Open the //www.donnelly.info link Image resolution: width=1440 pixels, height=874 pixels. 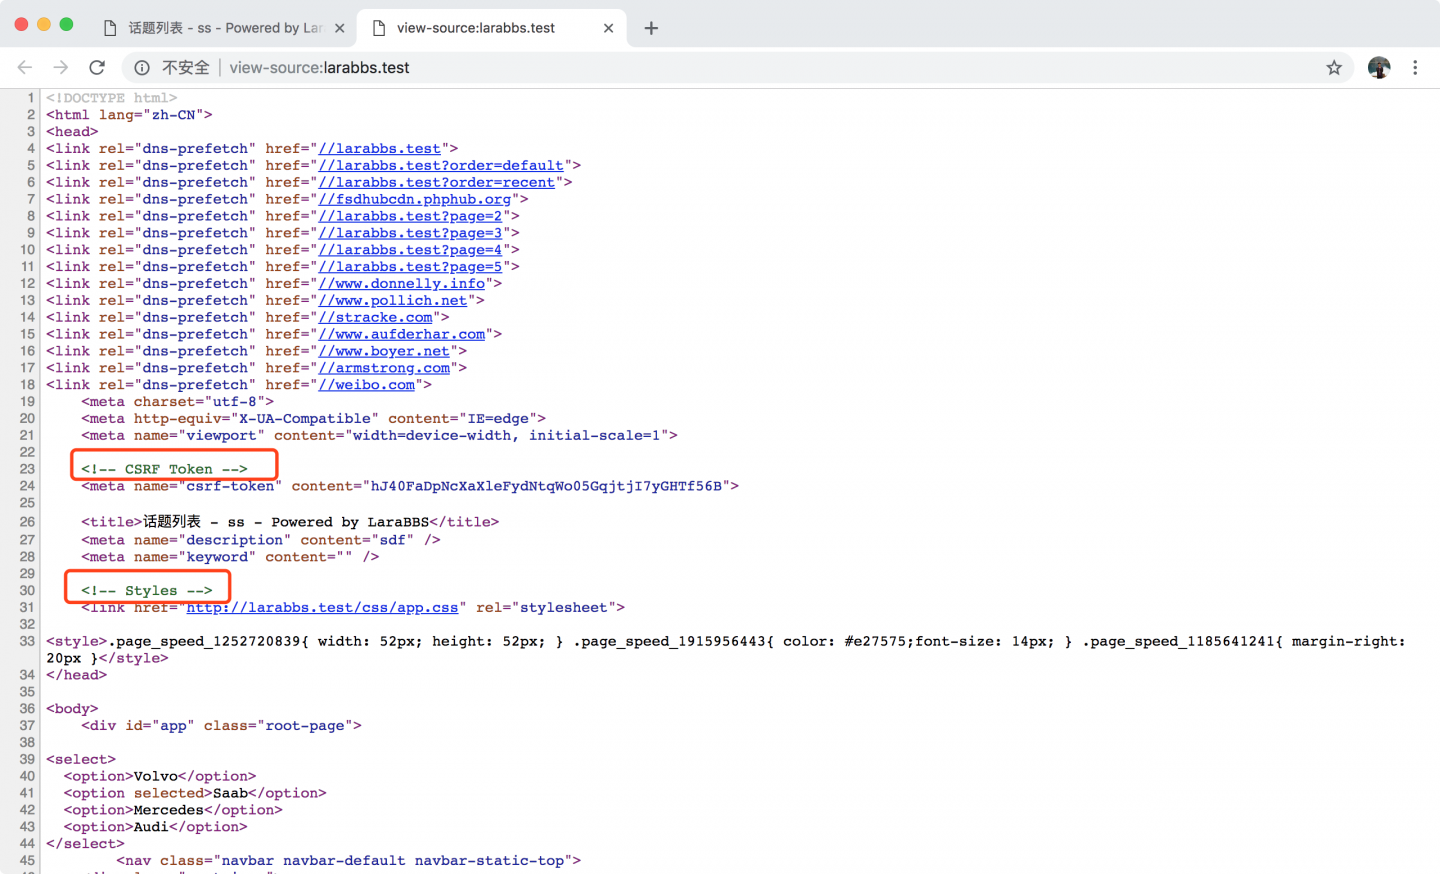402,284
